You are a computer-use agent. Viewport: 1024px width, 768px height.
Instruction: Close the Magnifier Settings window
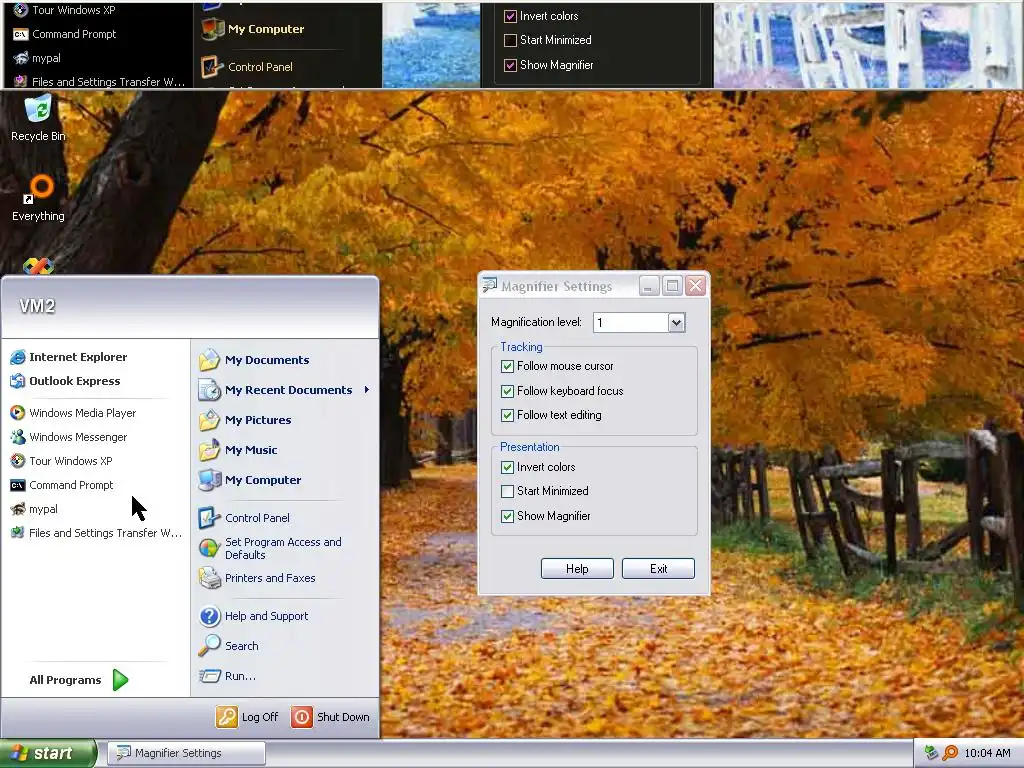[x=696, y=286]
